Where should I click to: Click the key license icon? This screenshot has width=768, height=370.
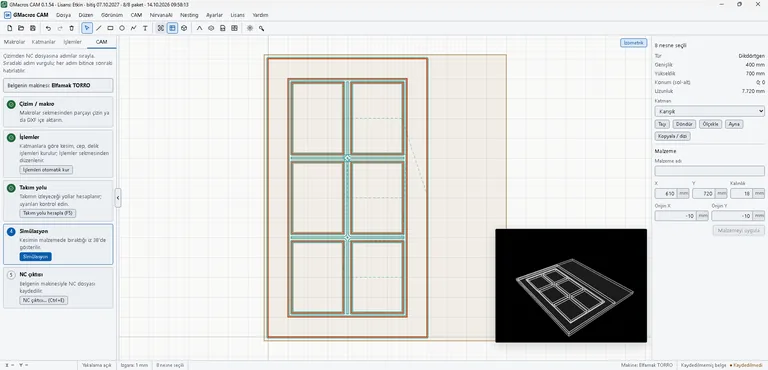262,28
